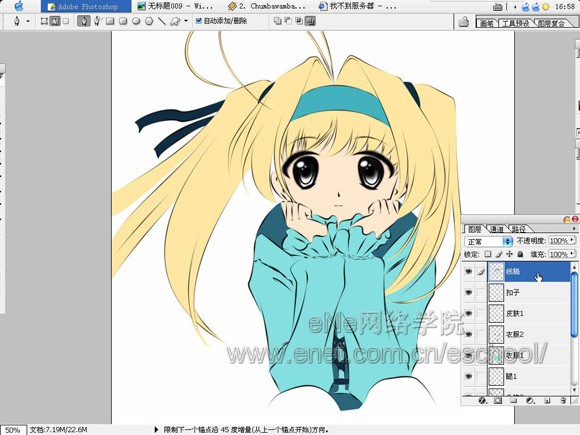Select the Ellipse shape tool
580x435 pixels.
point(136,21)
